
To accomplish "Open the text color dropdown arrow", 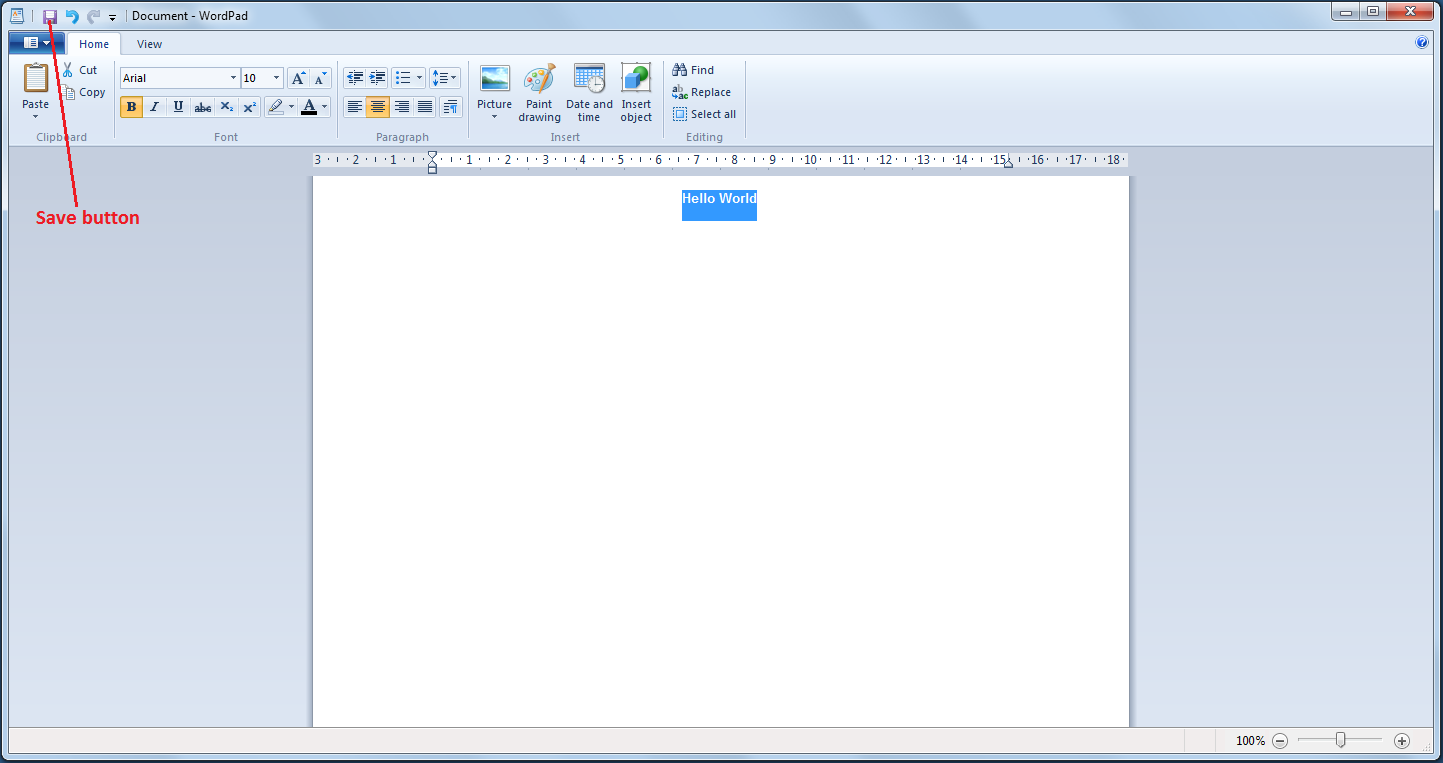I will 325,107.
